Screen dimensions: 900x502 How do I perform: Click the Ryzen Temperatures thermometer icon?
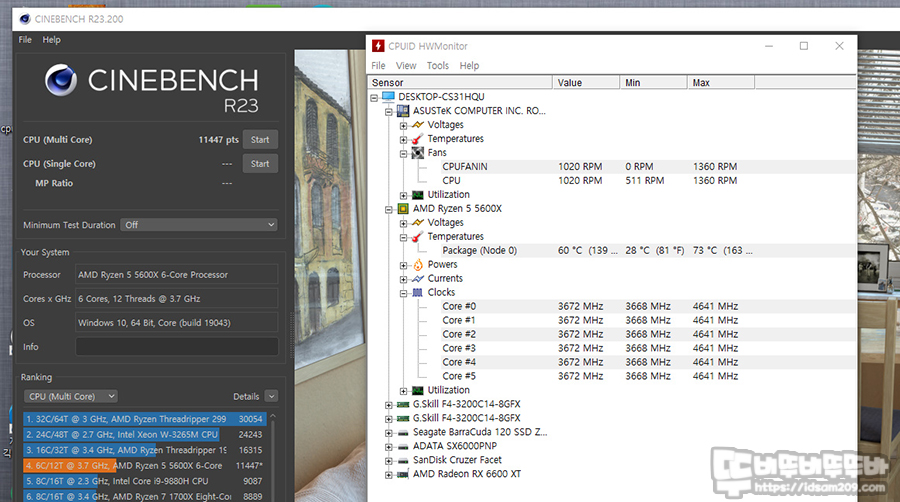pyautogui.click(x=417, y=237)
